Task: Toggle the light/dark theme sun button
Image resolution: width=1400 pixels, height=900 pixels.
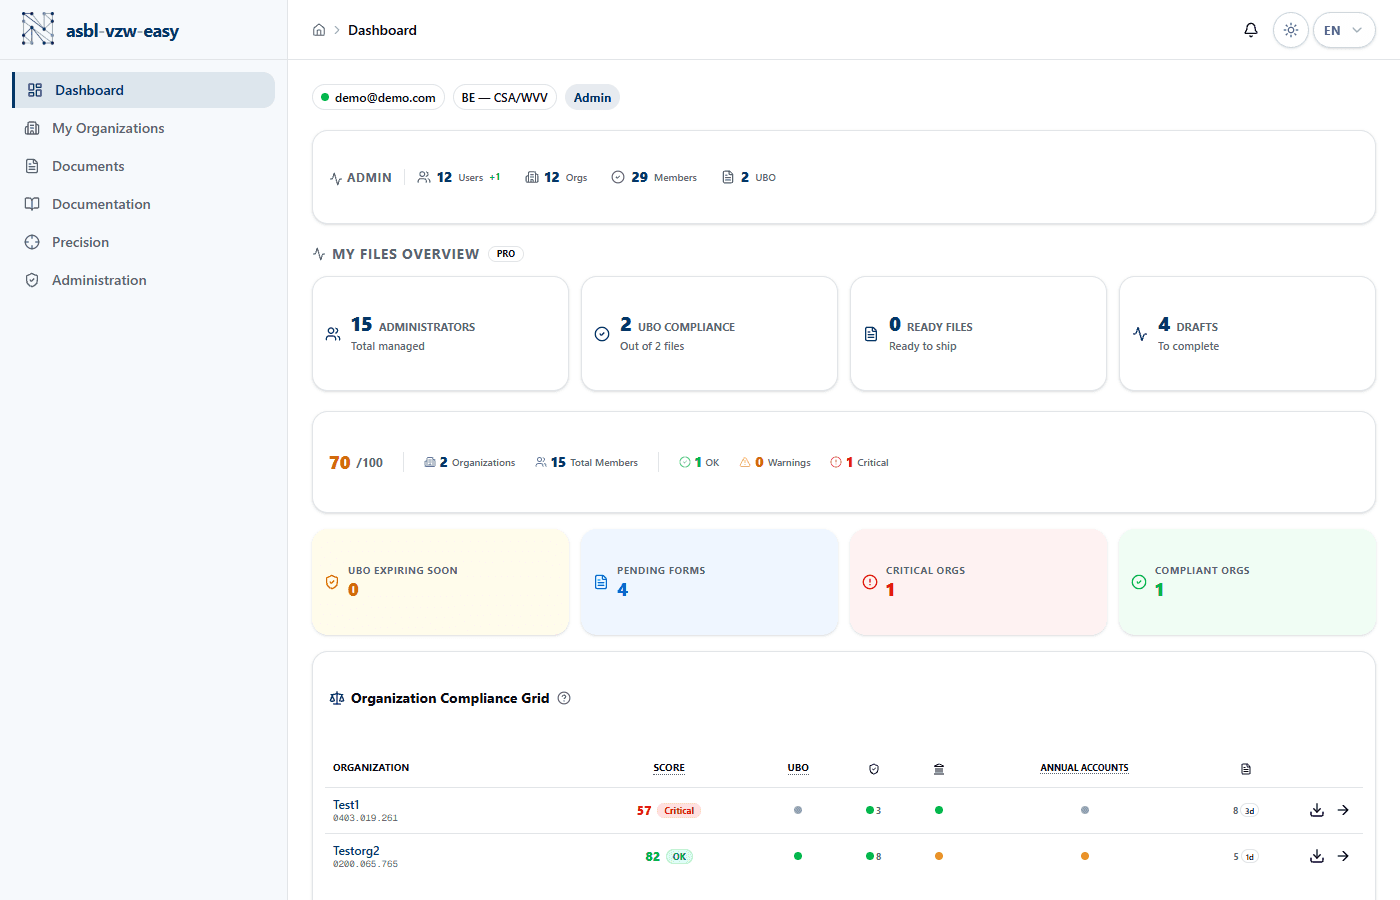Action: [x=1291, y=30]
